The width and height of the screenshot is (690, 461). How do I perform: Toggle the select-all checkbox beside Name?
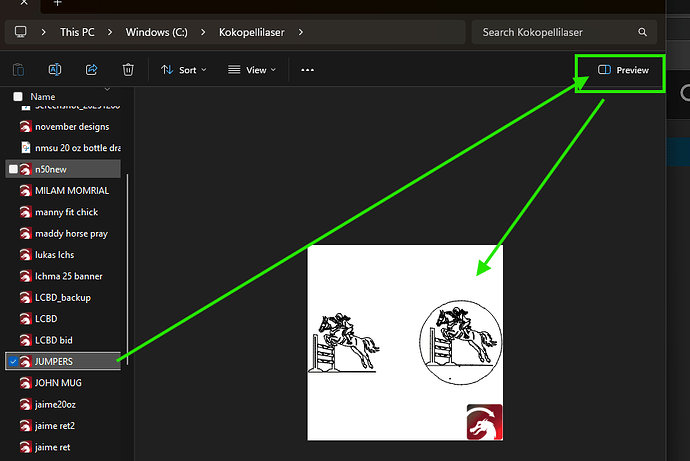18,97
